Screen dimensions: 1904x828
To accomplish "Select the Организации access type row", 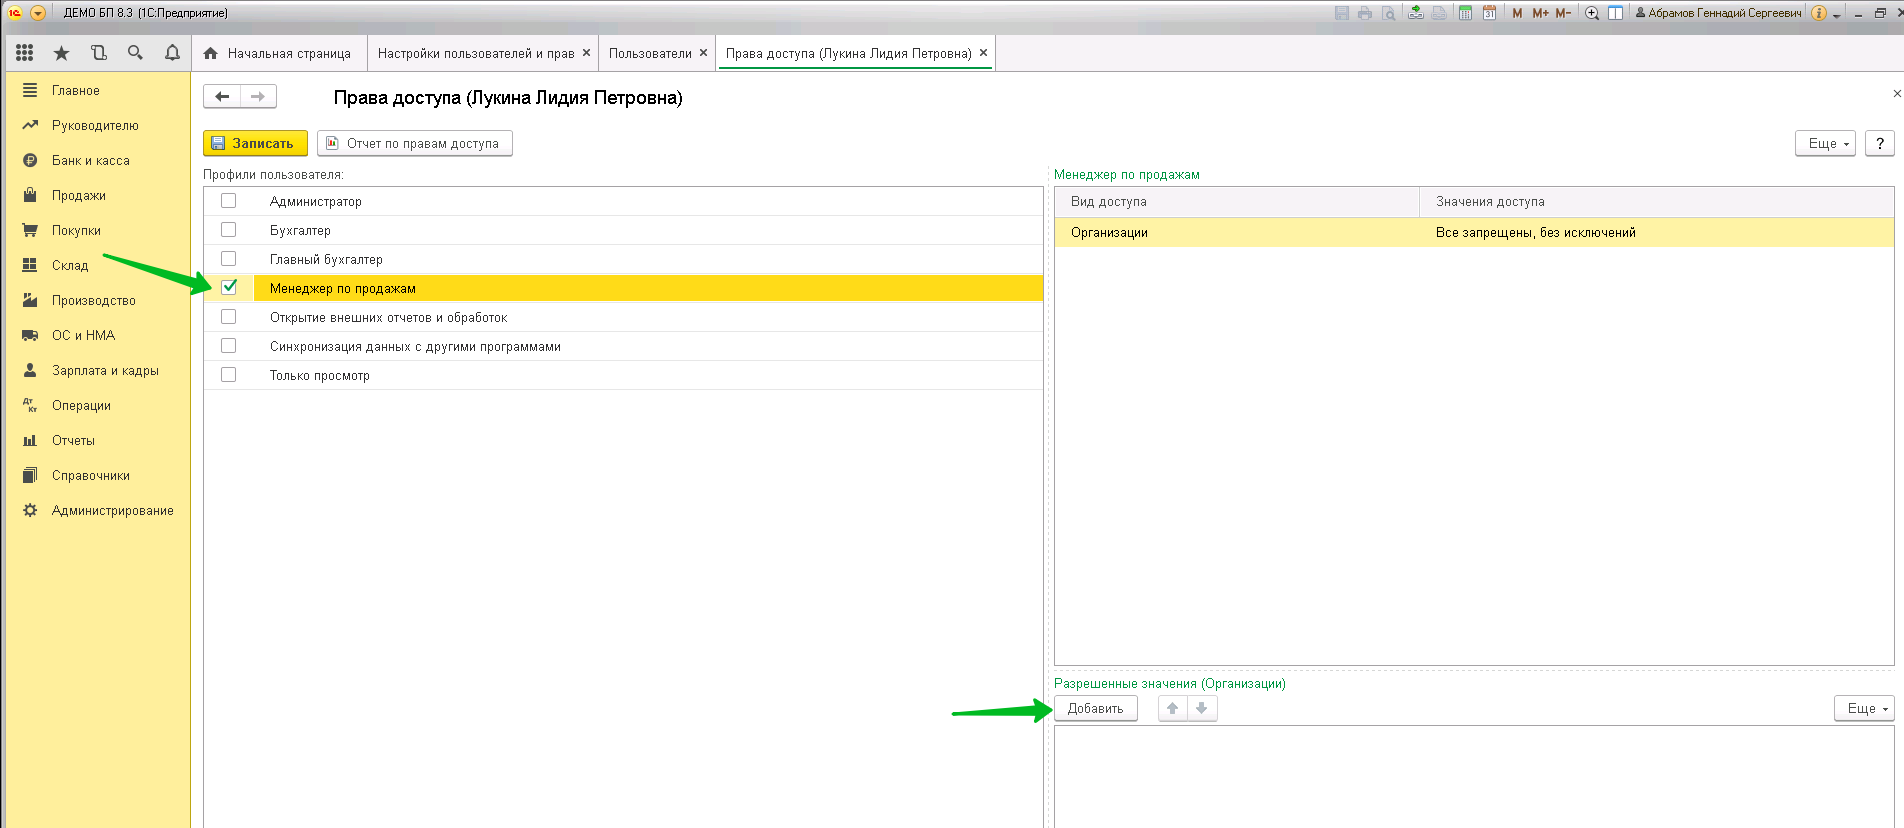I will 1109,233.
